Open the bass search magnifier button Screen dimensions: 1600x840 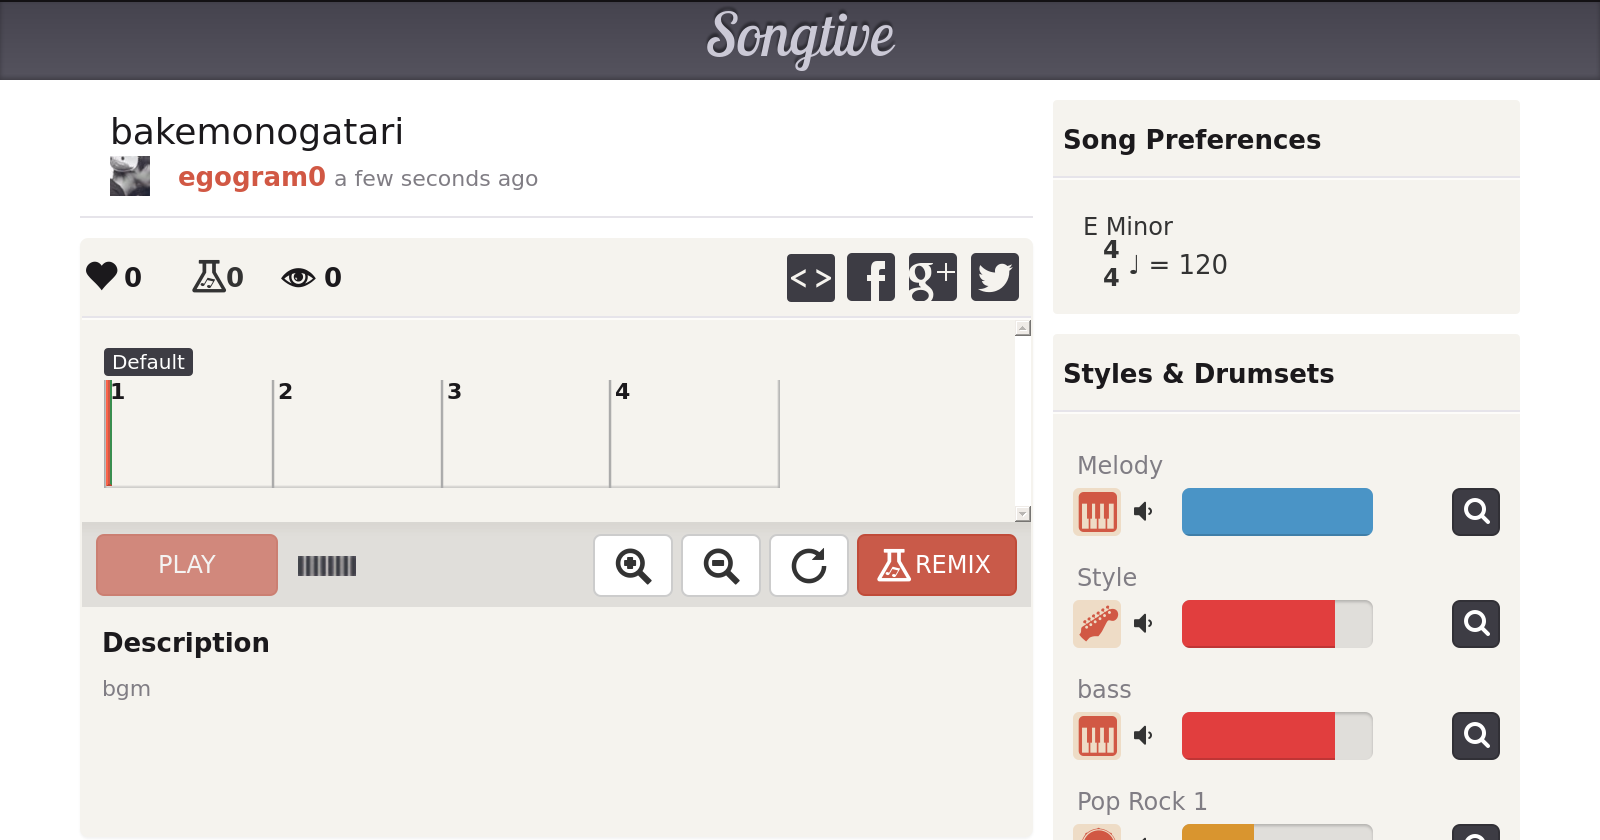(1476, 736)
